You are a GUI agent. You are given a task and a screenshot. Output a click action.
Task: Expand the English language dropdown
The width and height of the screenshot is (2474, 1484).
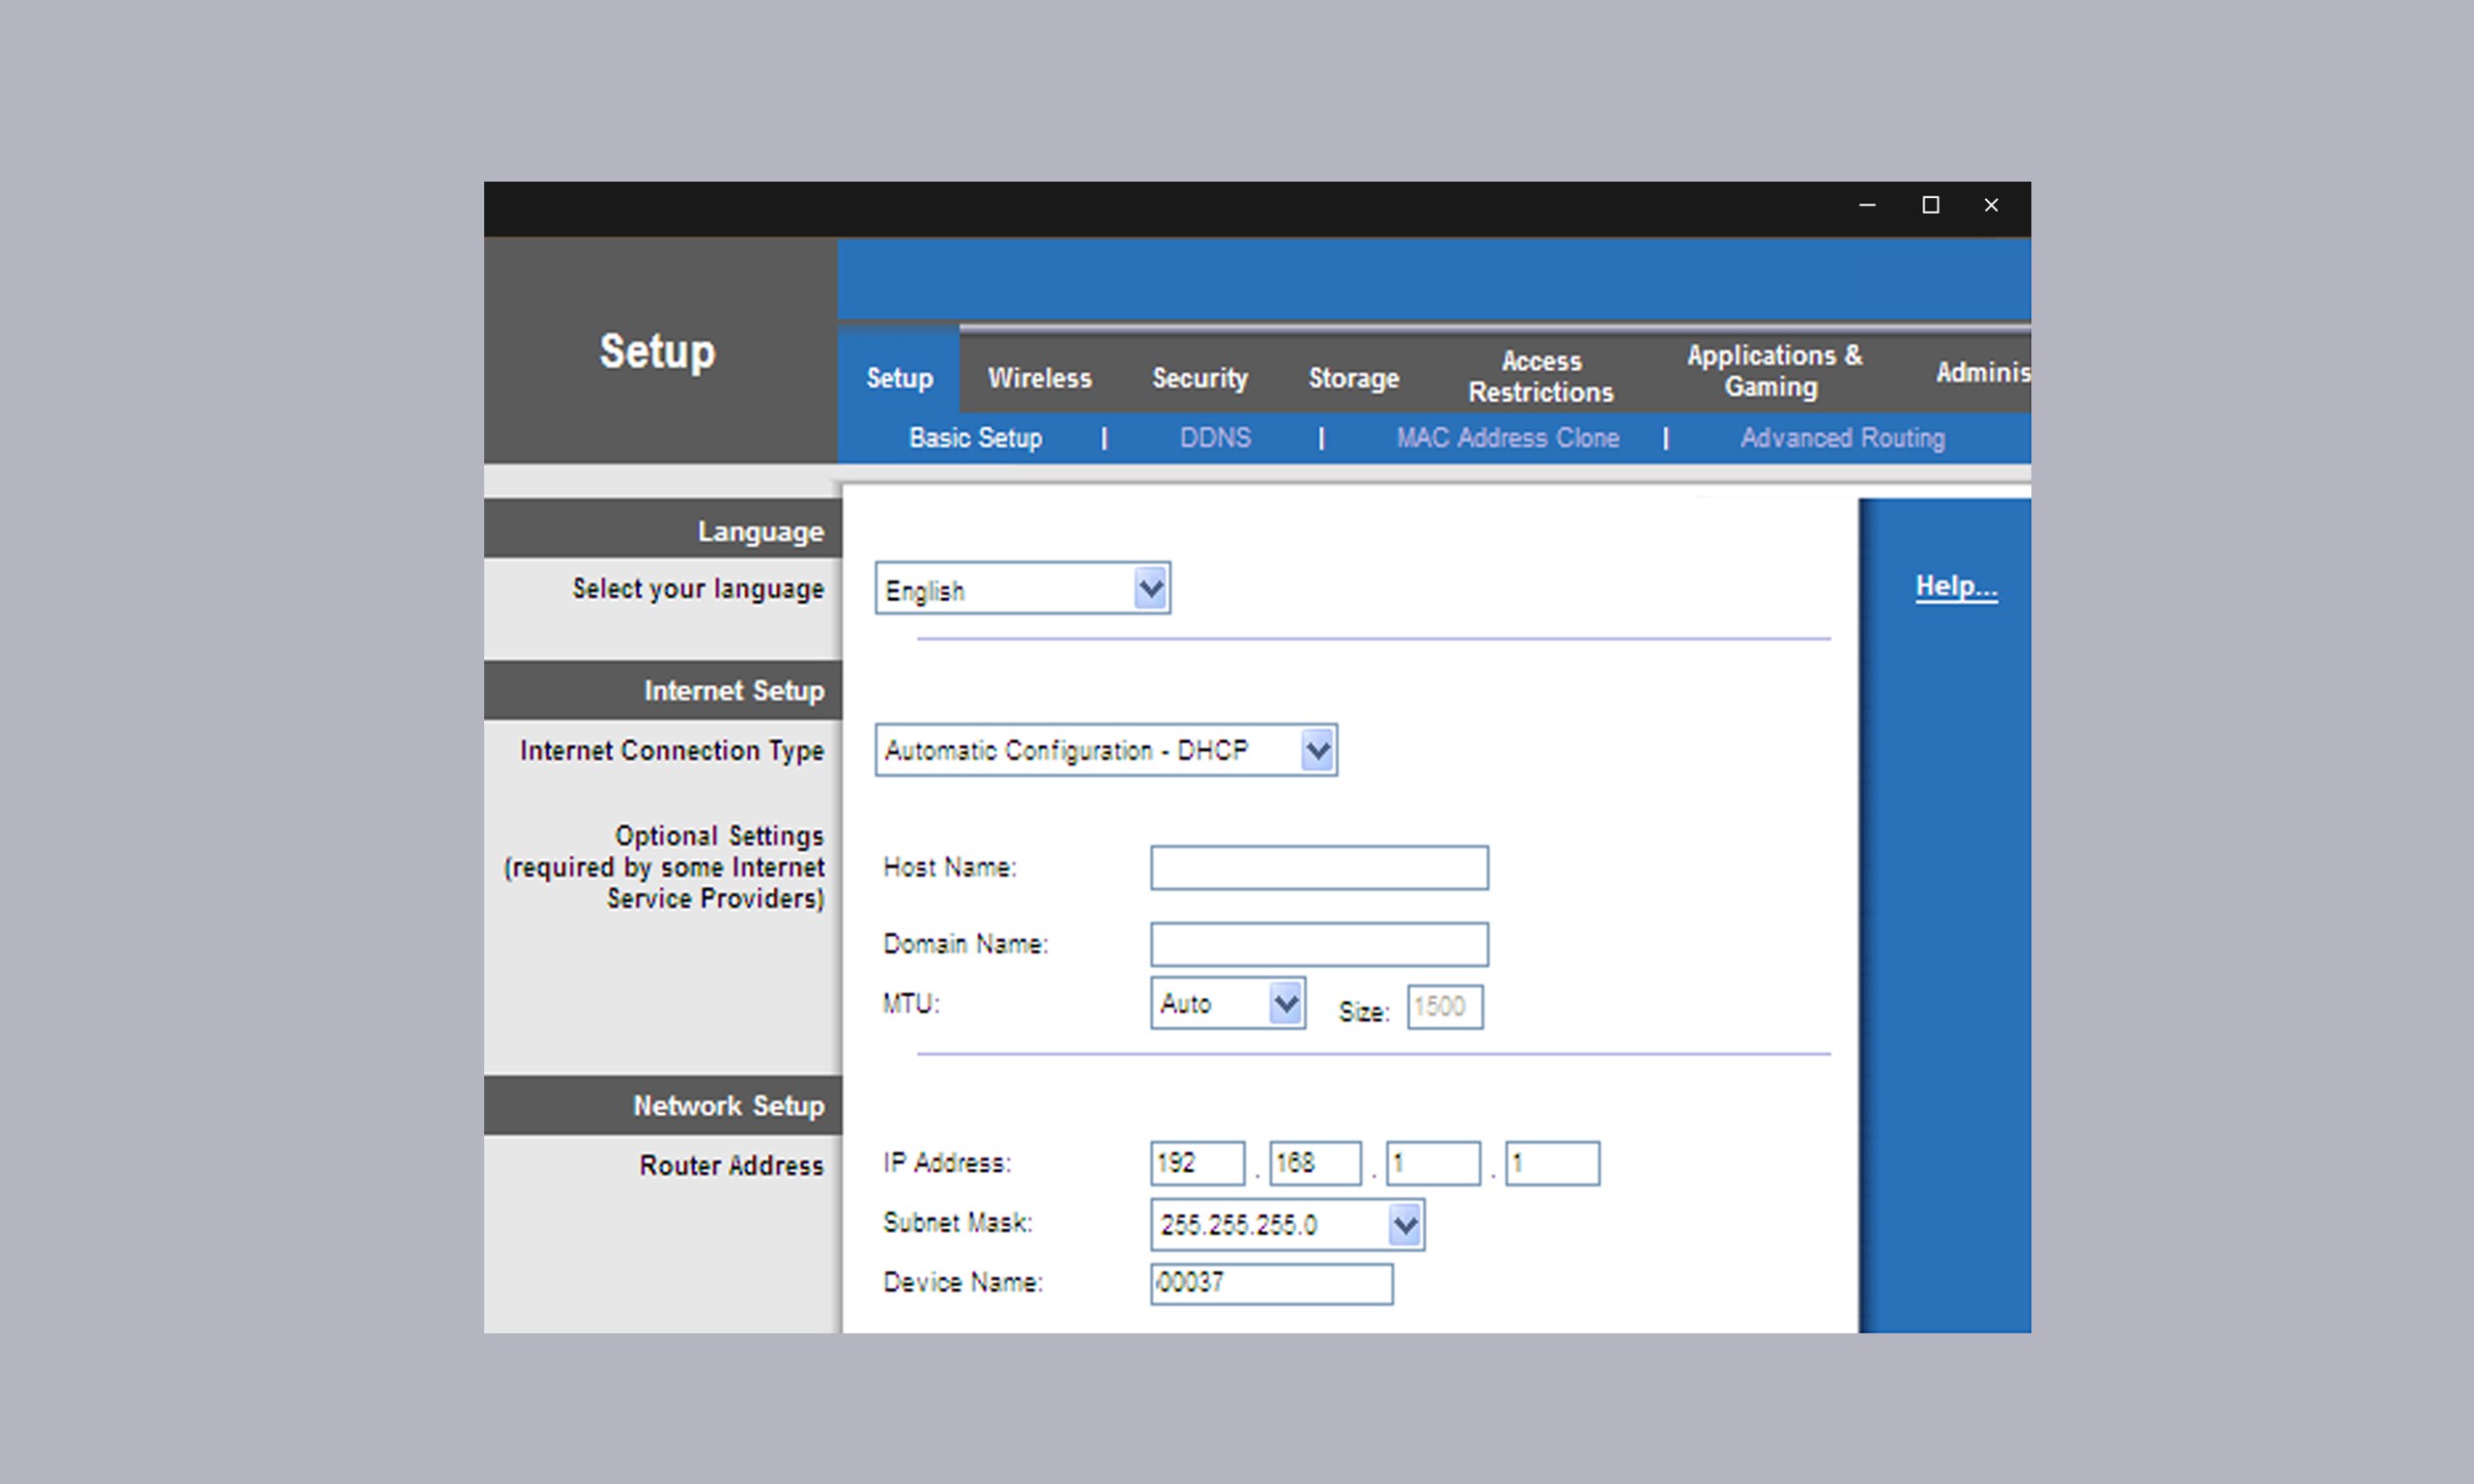[1150, 588]
